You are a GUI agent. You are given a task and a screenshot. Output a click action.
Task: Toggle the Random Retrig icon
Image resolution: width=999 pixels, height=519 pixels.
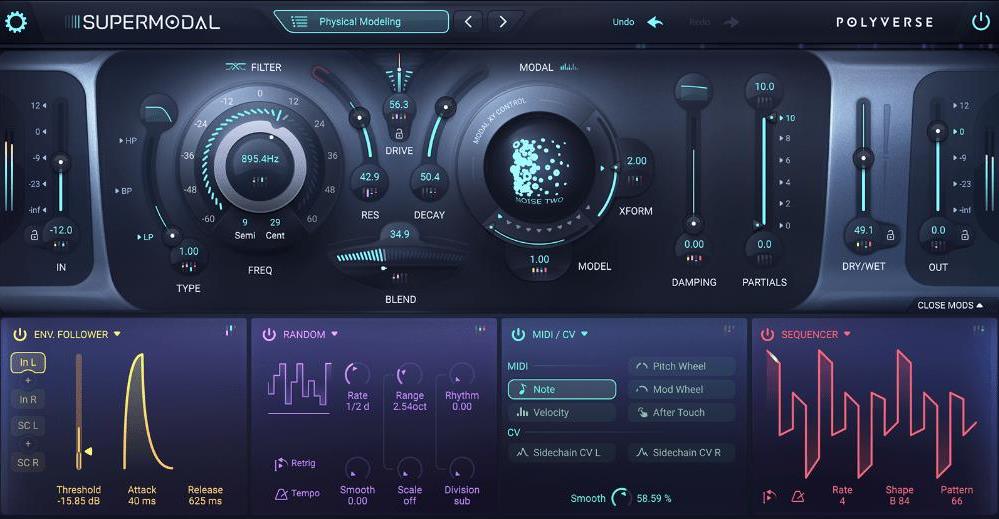coord(280,464)
